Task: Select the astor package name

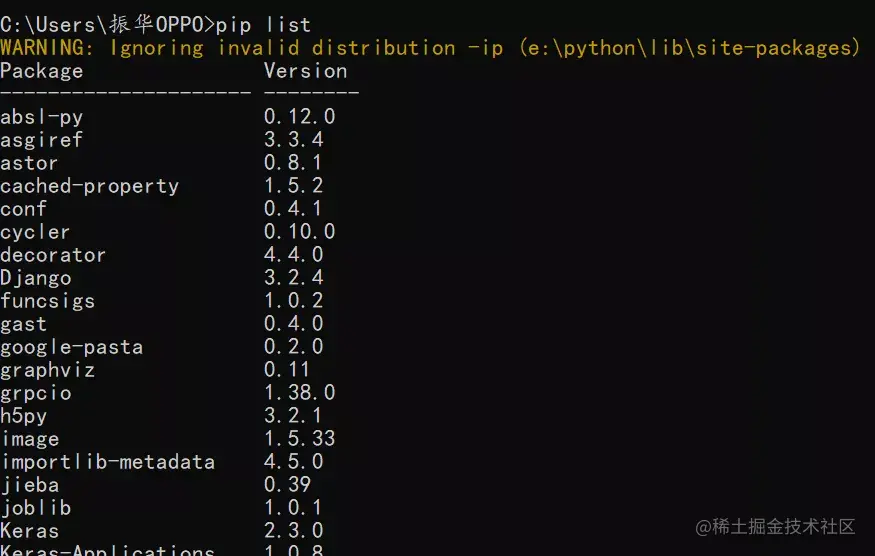Action: click(29, 163)
